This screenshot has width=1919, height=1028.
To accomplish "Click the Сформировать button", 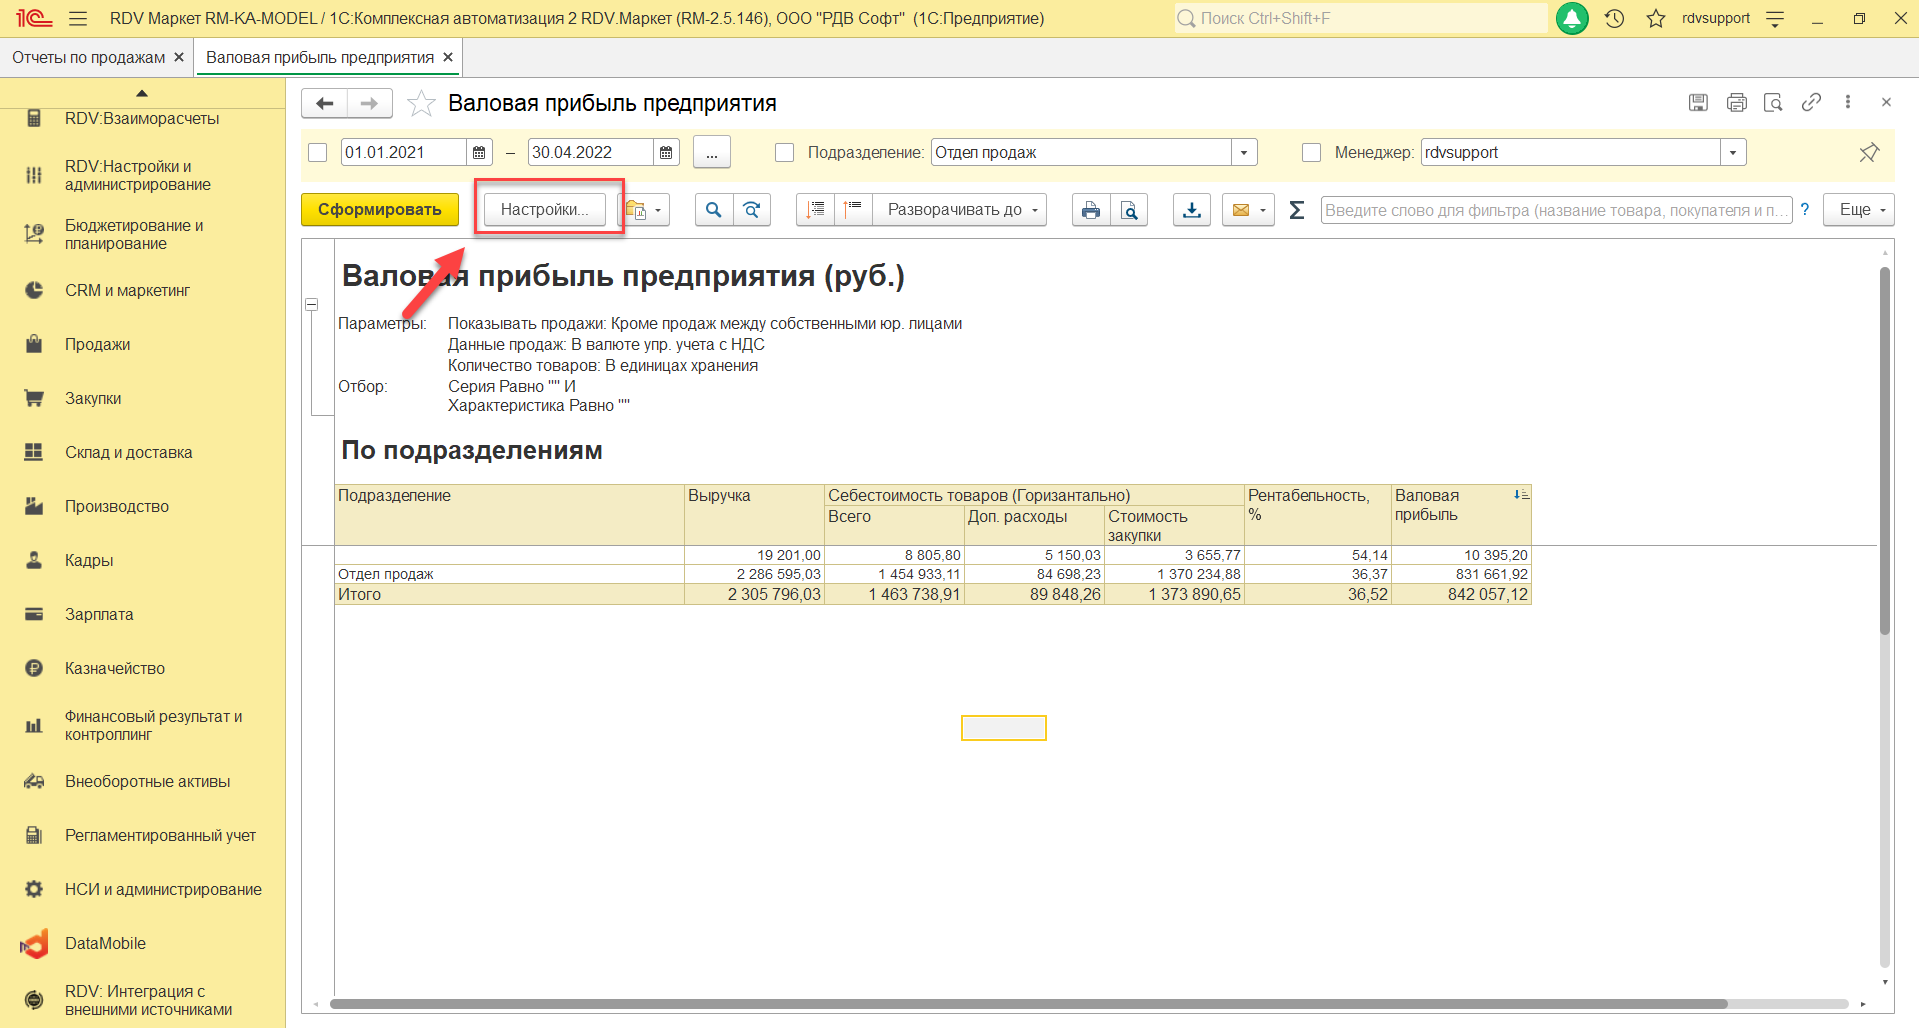I will (379, 210).
